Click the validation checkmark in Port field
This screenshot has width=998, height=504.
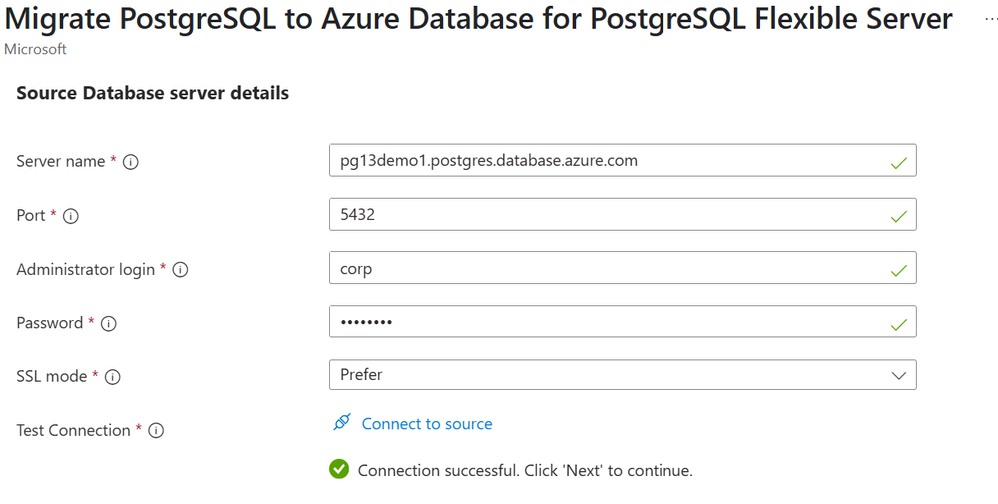[899, 216]
